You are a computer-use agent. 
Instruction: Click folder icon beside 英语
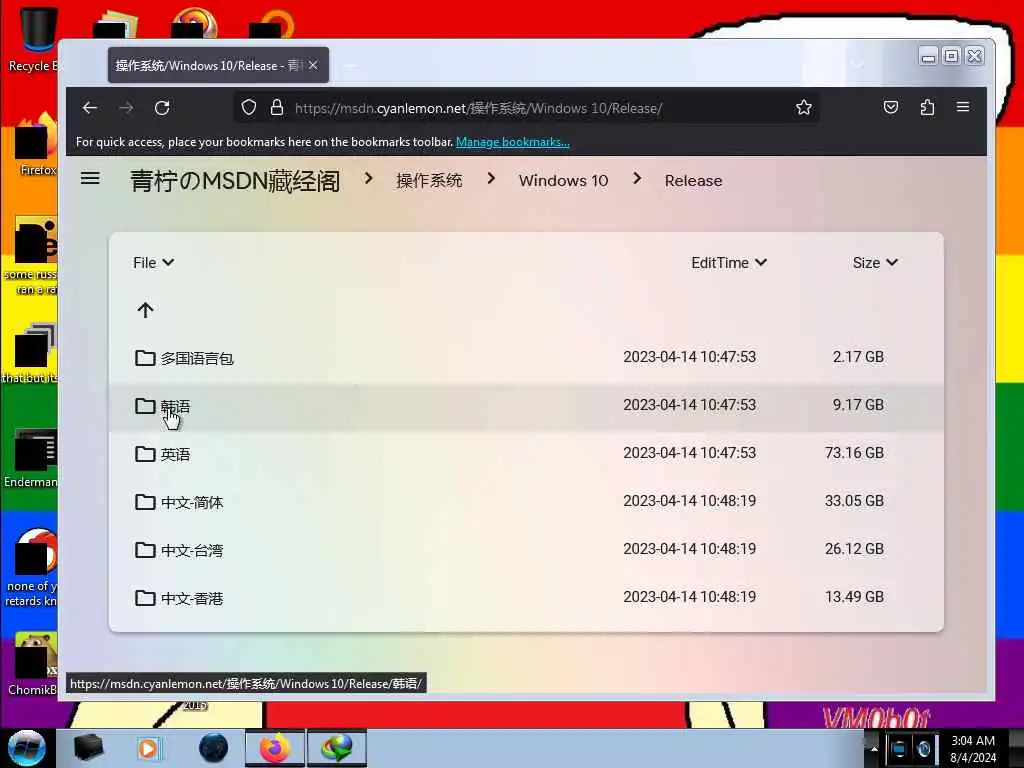coord(145,453)
